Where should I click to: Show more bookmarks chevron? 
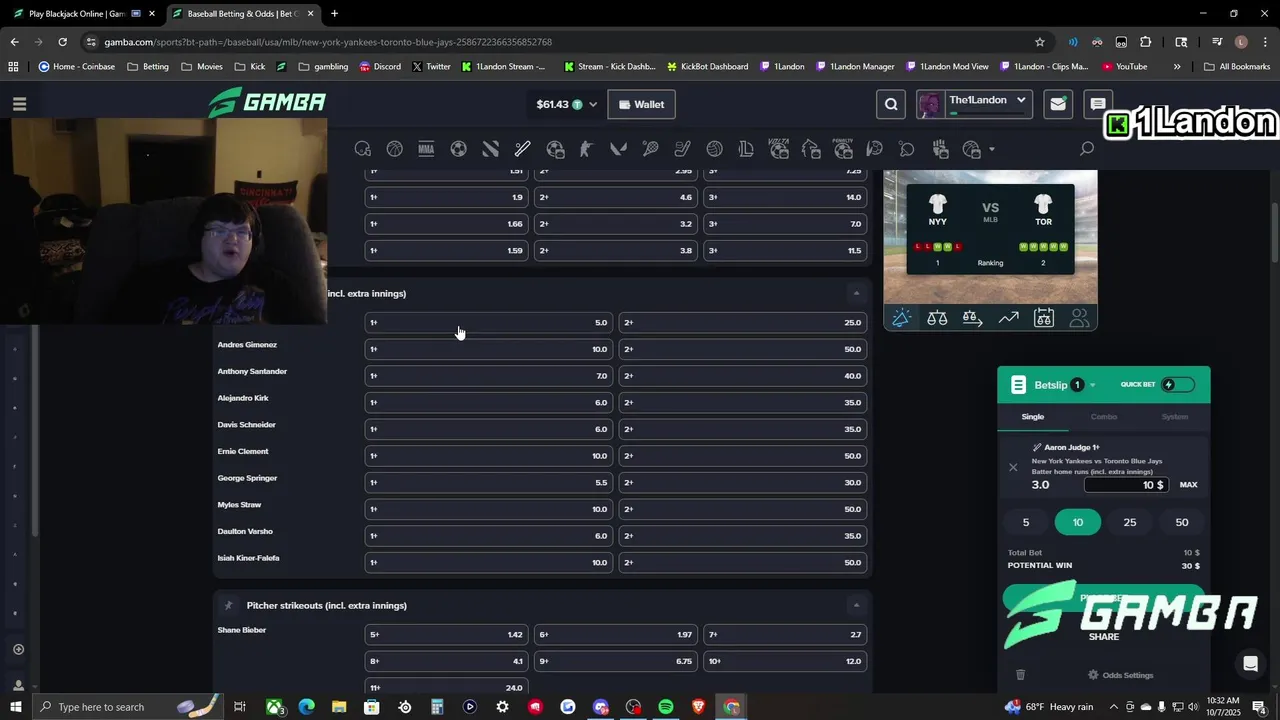coord(1177,67)
